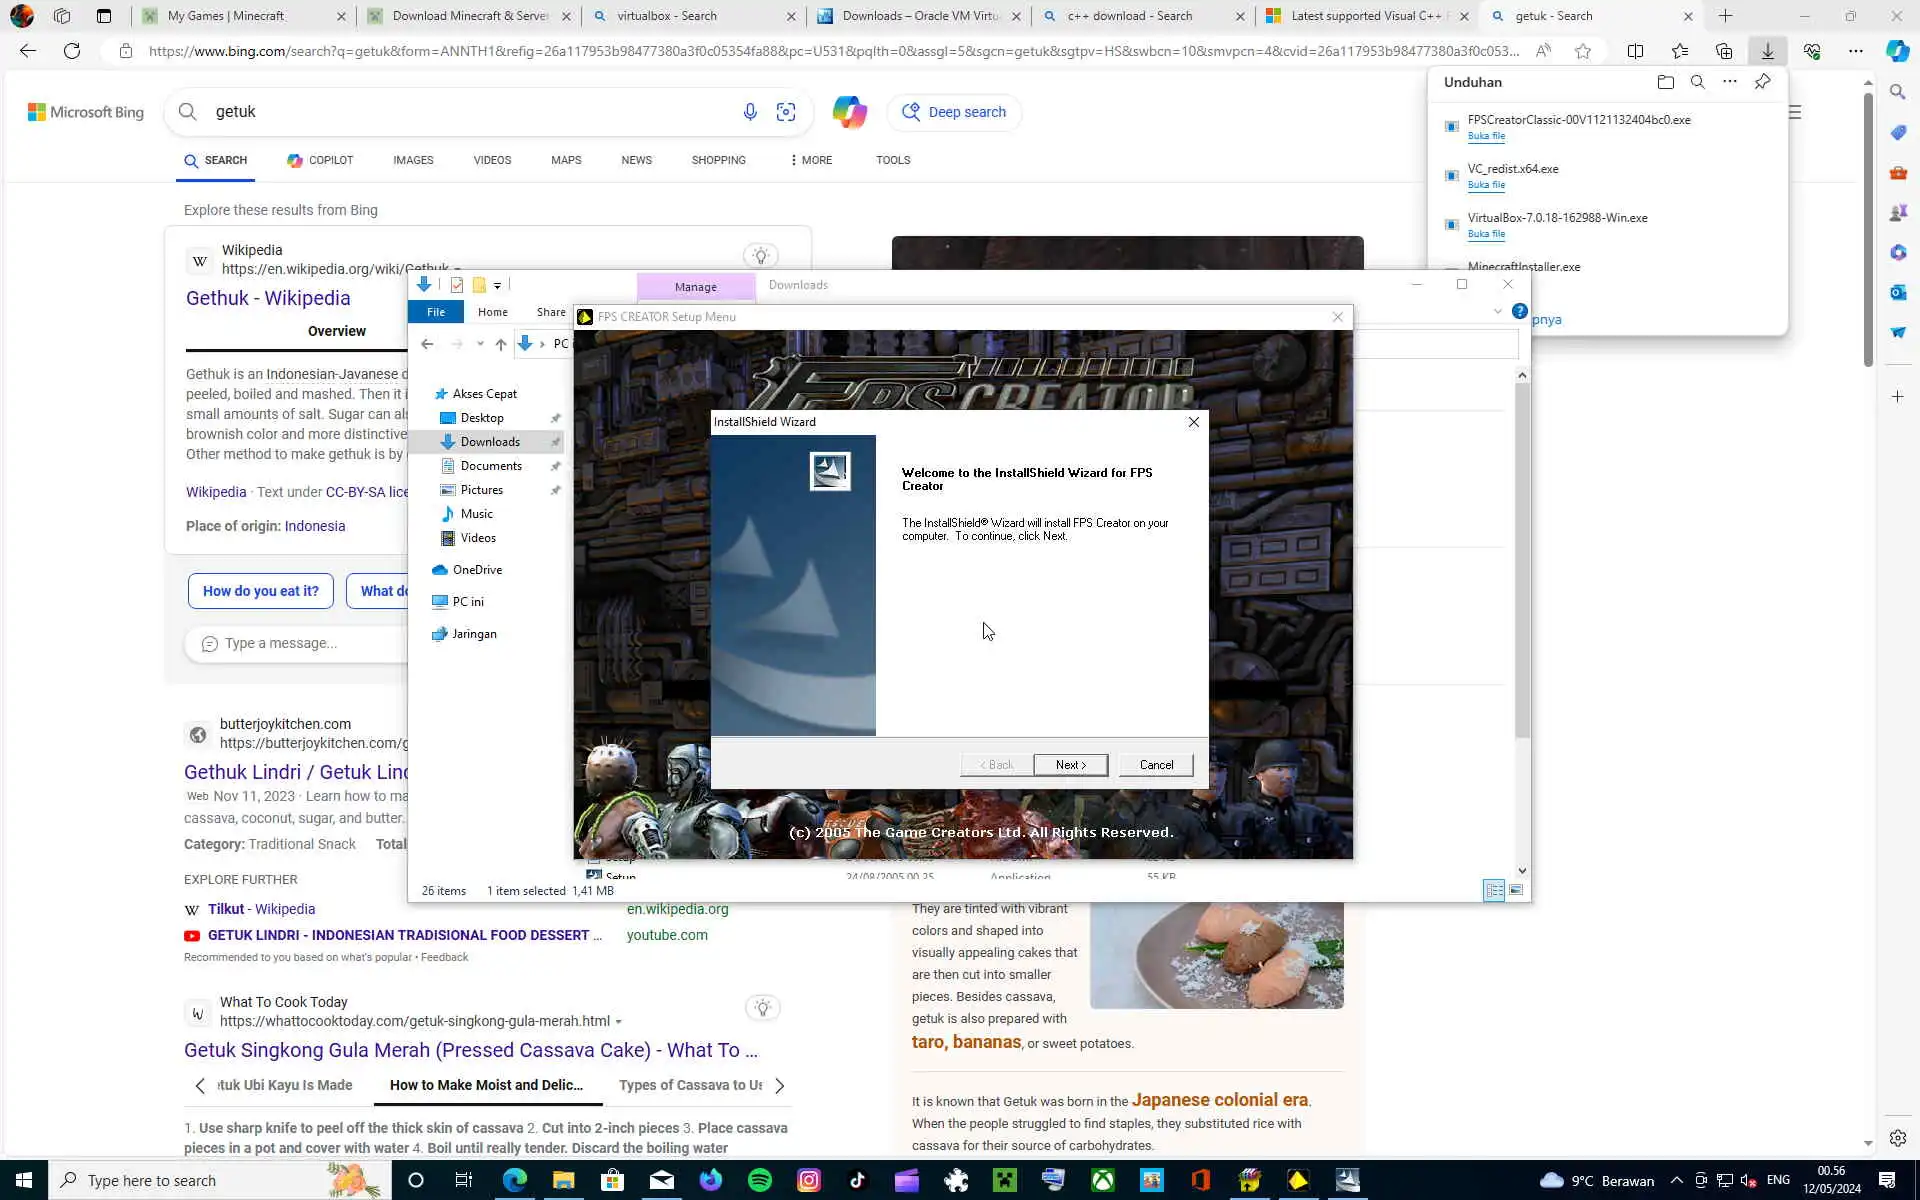Open the Share ribbon tab in Explorer

[550, 312]
